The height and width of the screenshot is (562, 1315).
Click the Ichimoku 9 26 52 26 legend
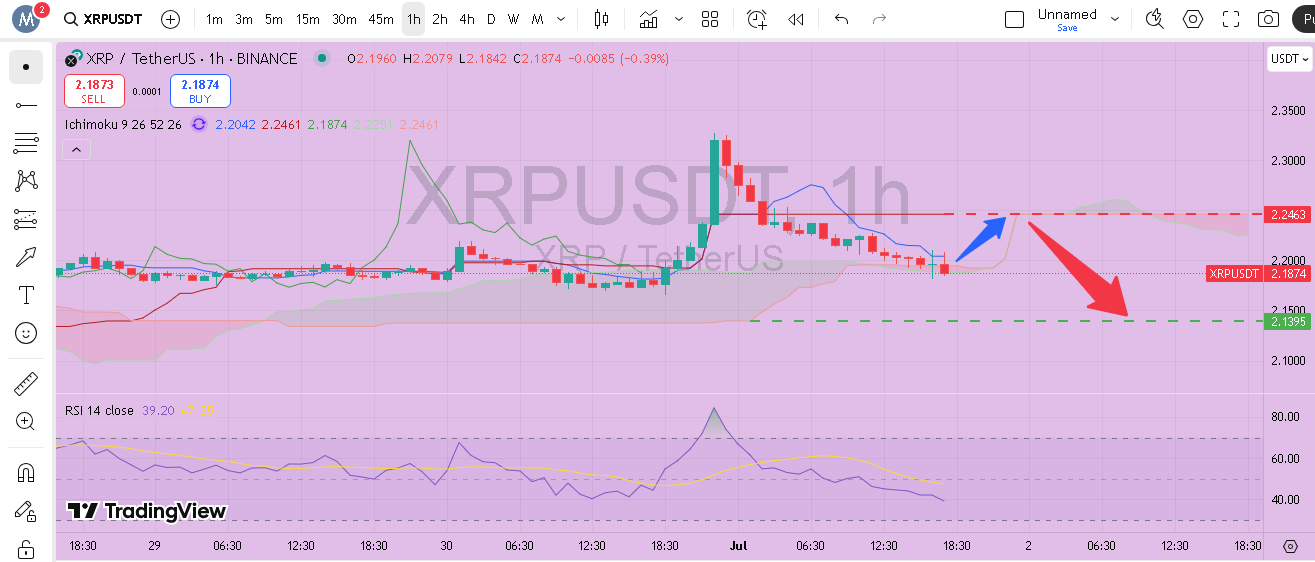click(123, 125)
